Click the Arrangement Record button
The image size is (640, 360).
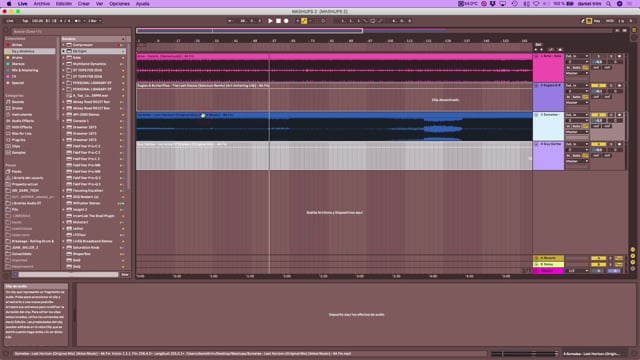pyautogui.click(x=286, y=21)
